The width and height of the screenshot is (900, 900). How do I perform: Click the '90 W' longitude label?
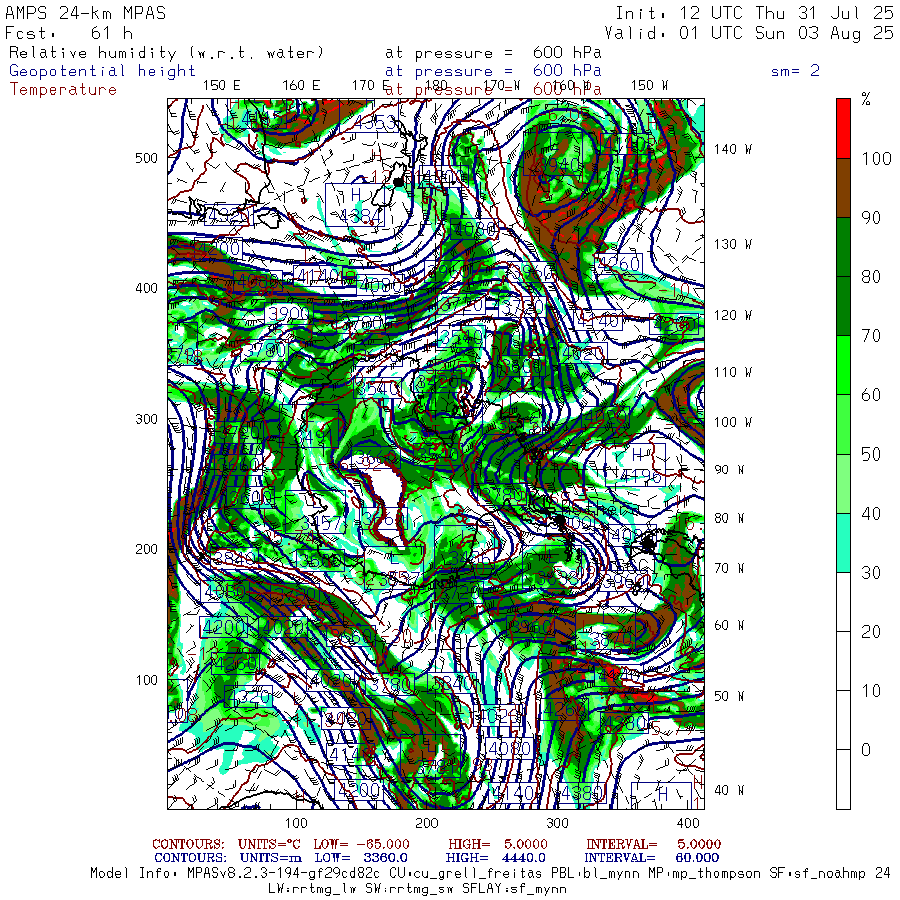coord(730,470)
